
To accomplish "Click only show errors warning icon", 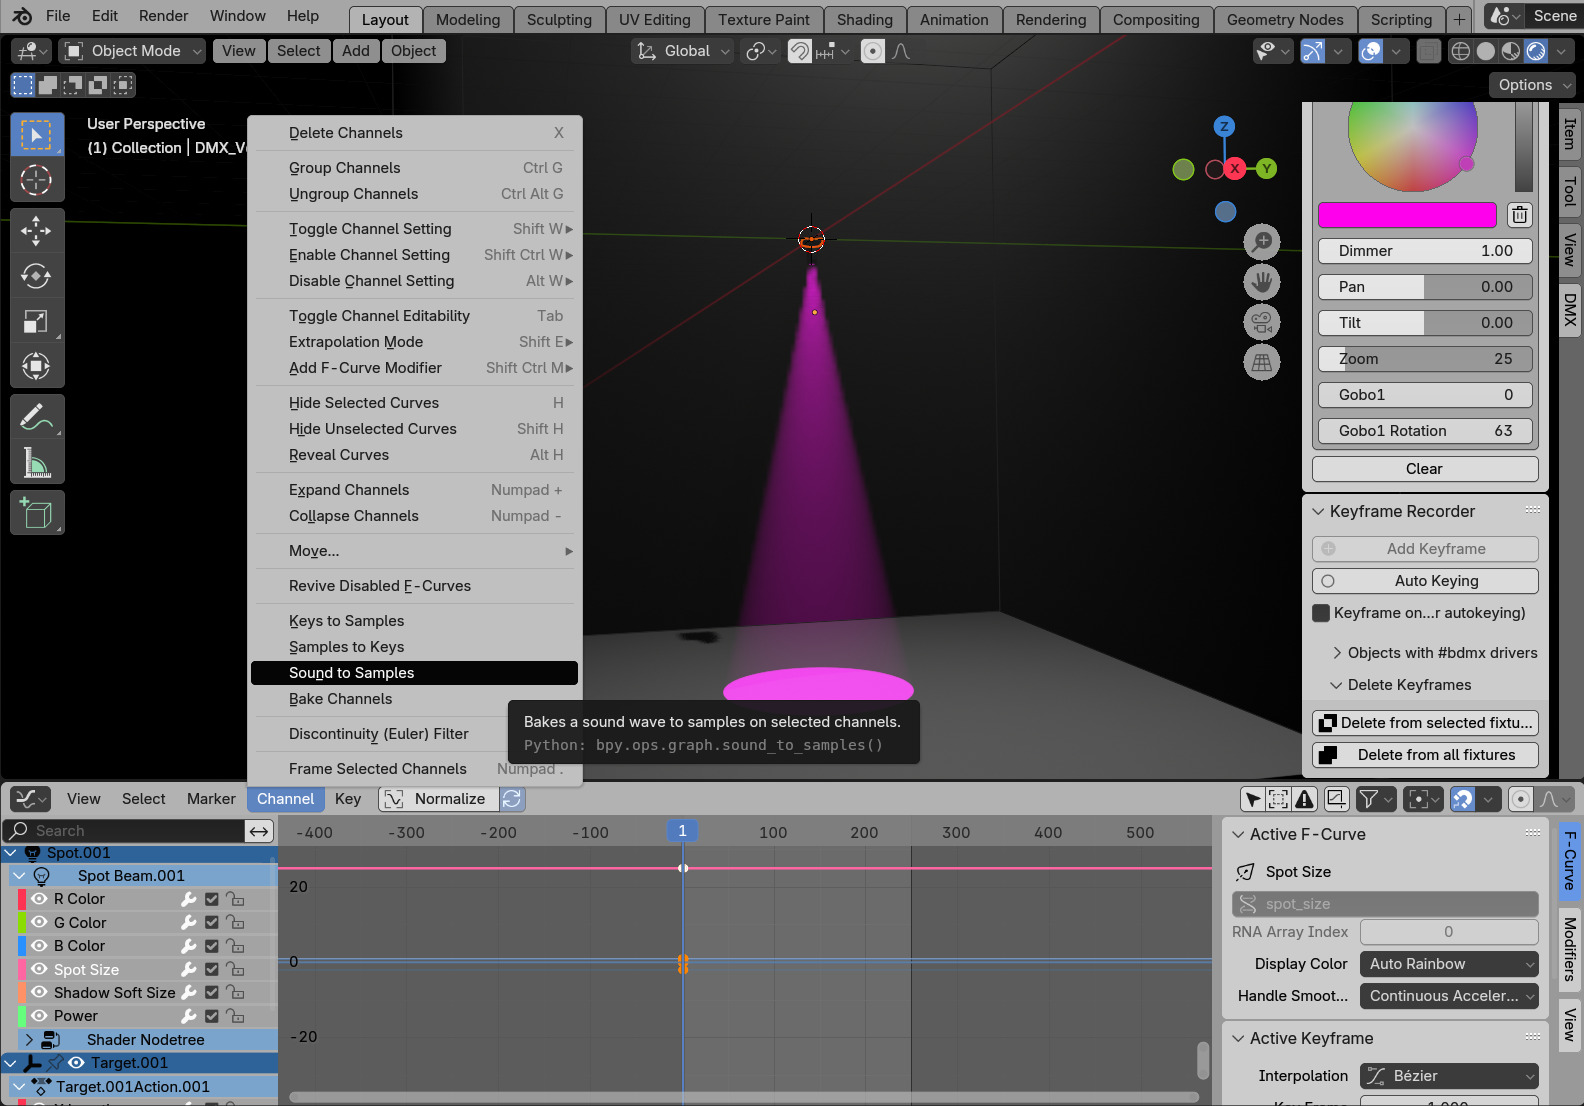I will tap(1305, 799).
